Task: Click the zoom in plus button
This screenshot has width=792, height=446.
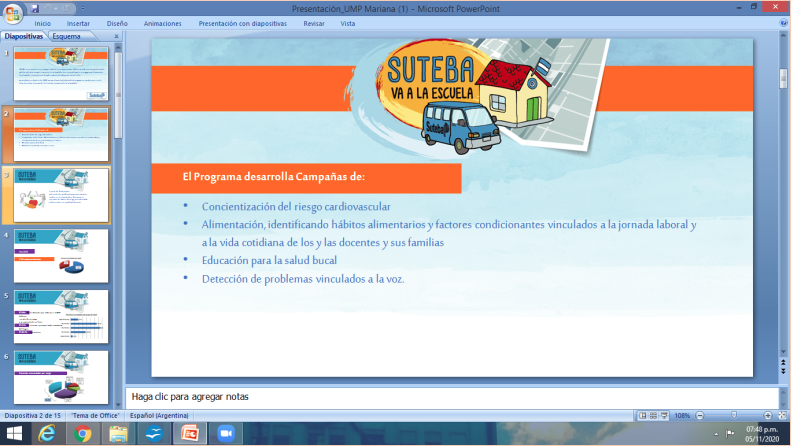Action: [767, 415]
